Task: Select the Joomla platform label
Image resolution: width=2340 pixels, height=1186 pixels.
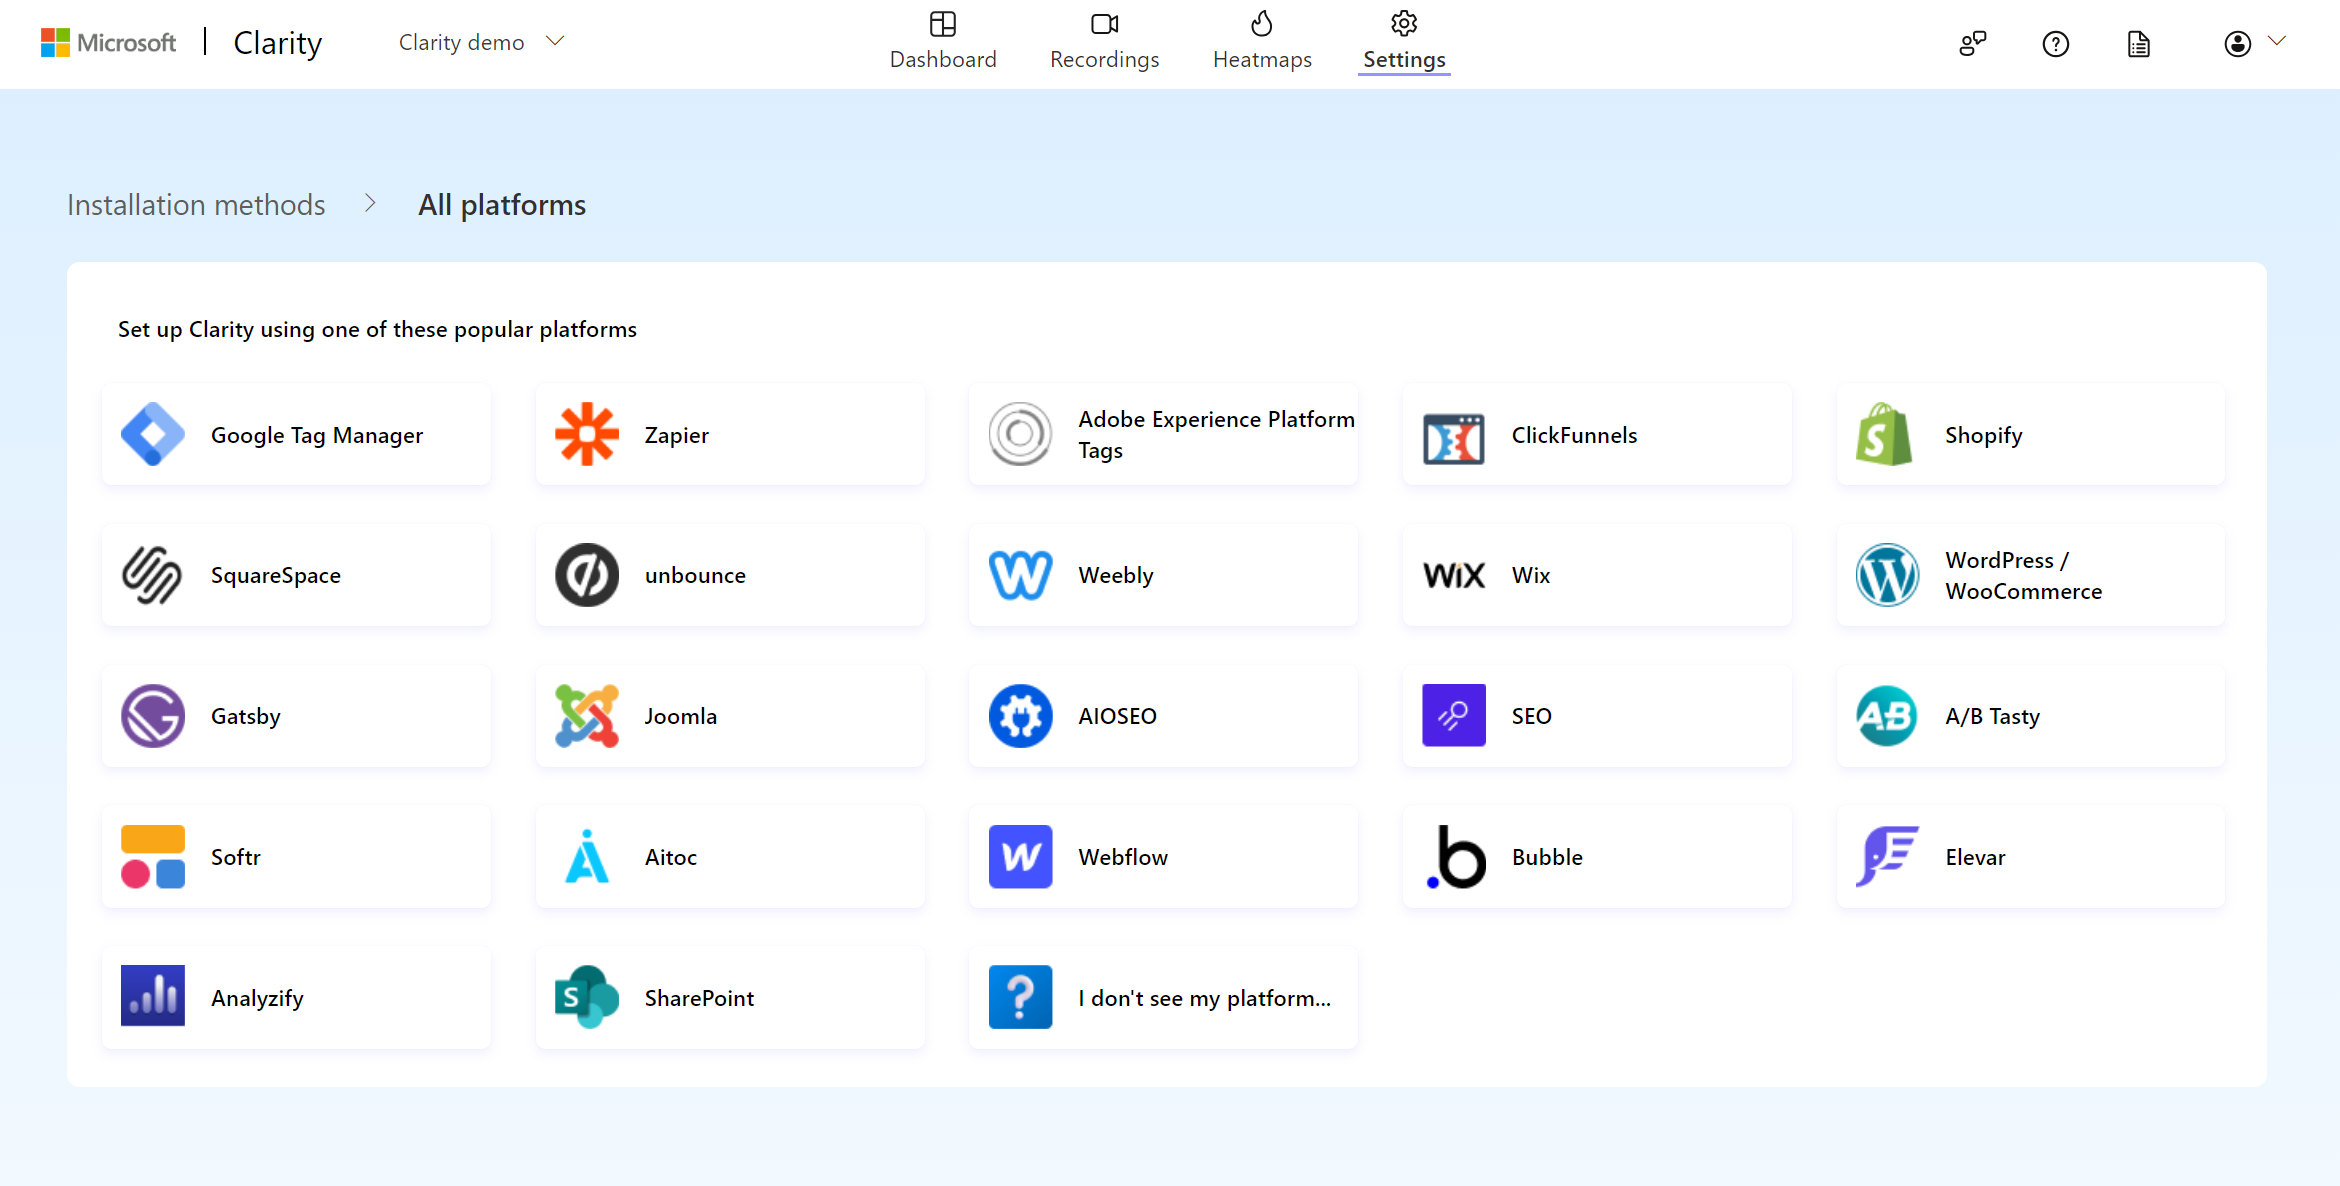Action: point(681,716)
